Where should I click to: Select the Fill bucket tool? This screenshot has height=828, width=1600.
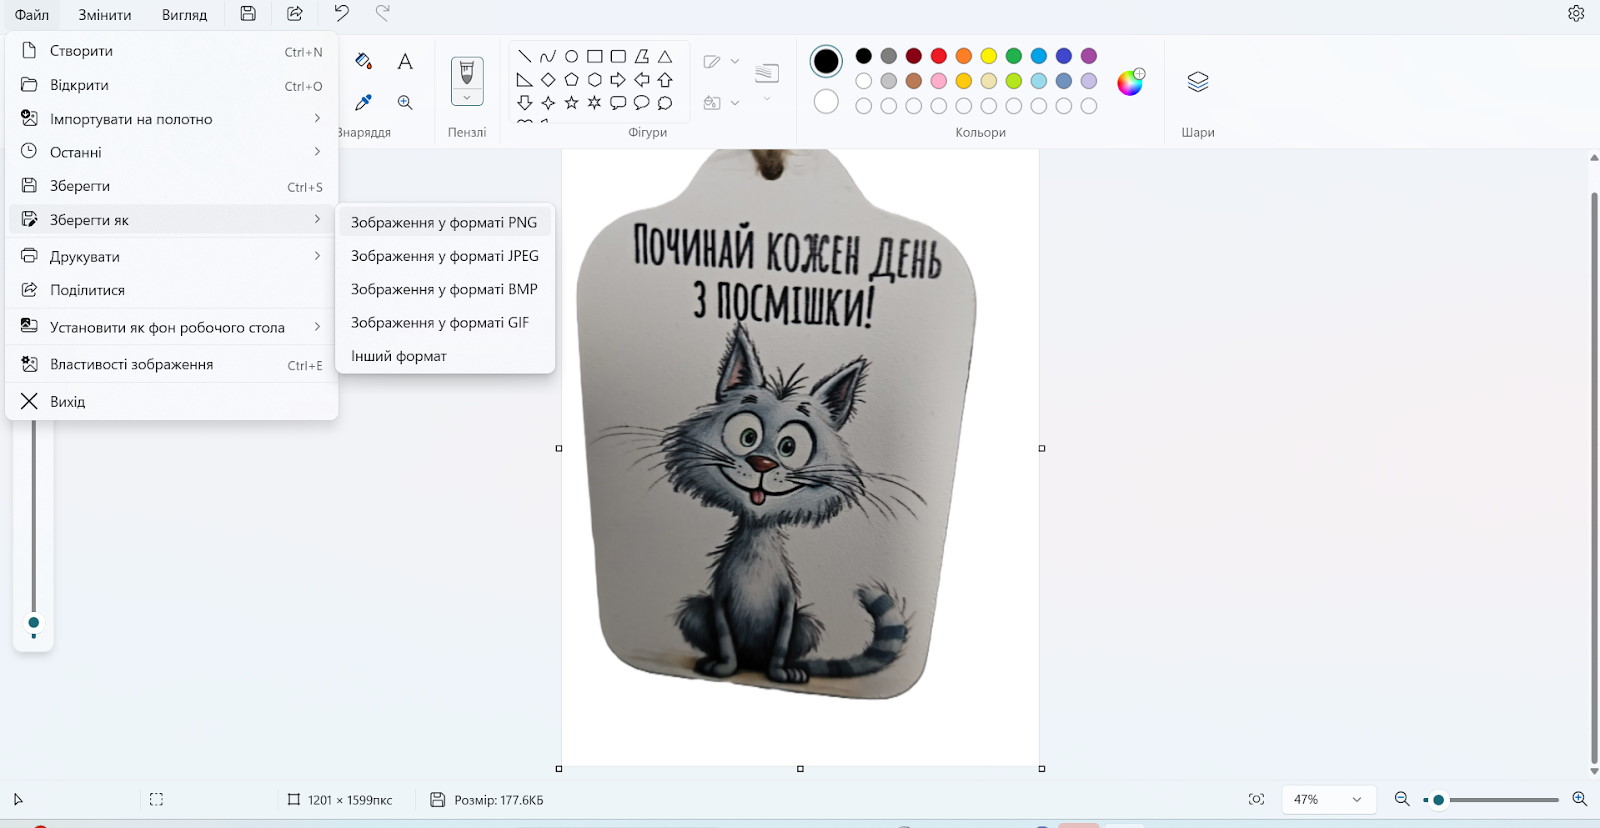[364, 61]
